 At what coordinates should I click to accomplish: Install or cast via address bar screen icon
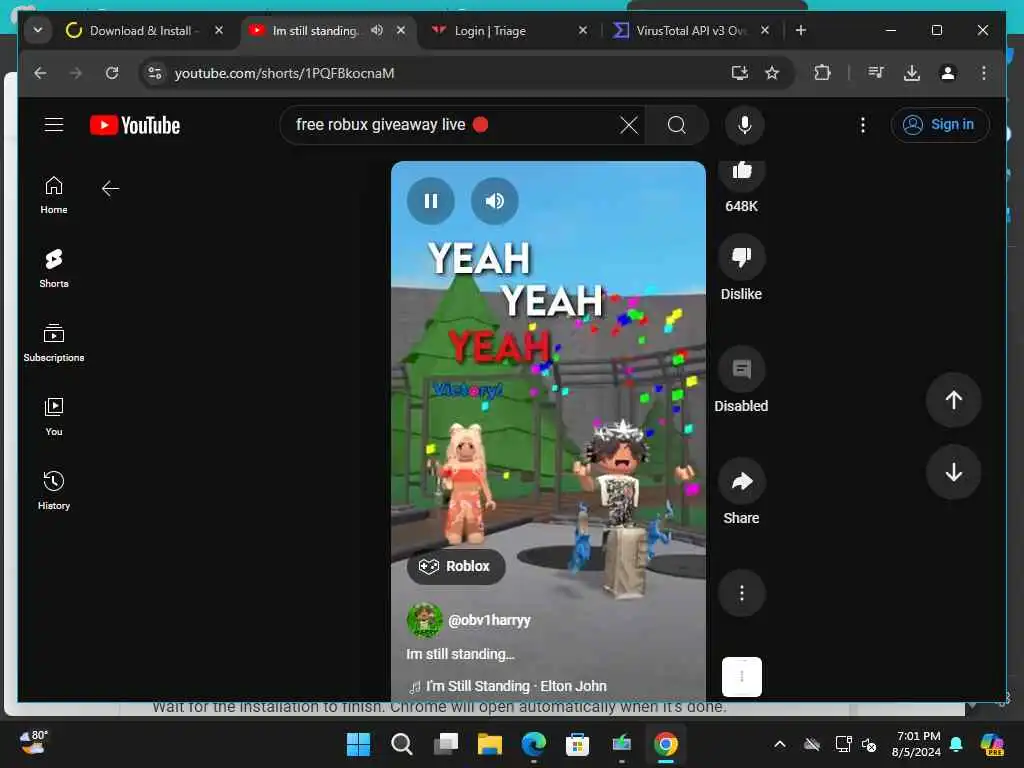click(739, 73)
